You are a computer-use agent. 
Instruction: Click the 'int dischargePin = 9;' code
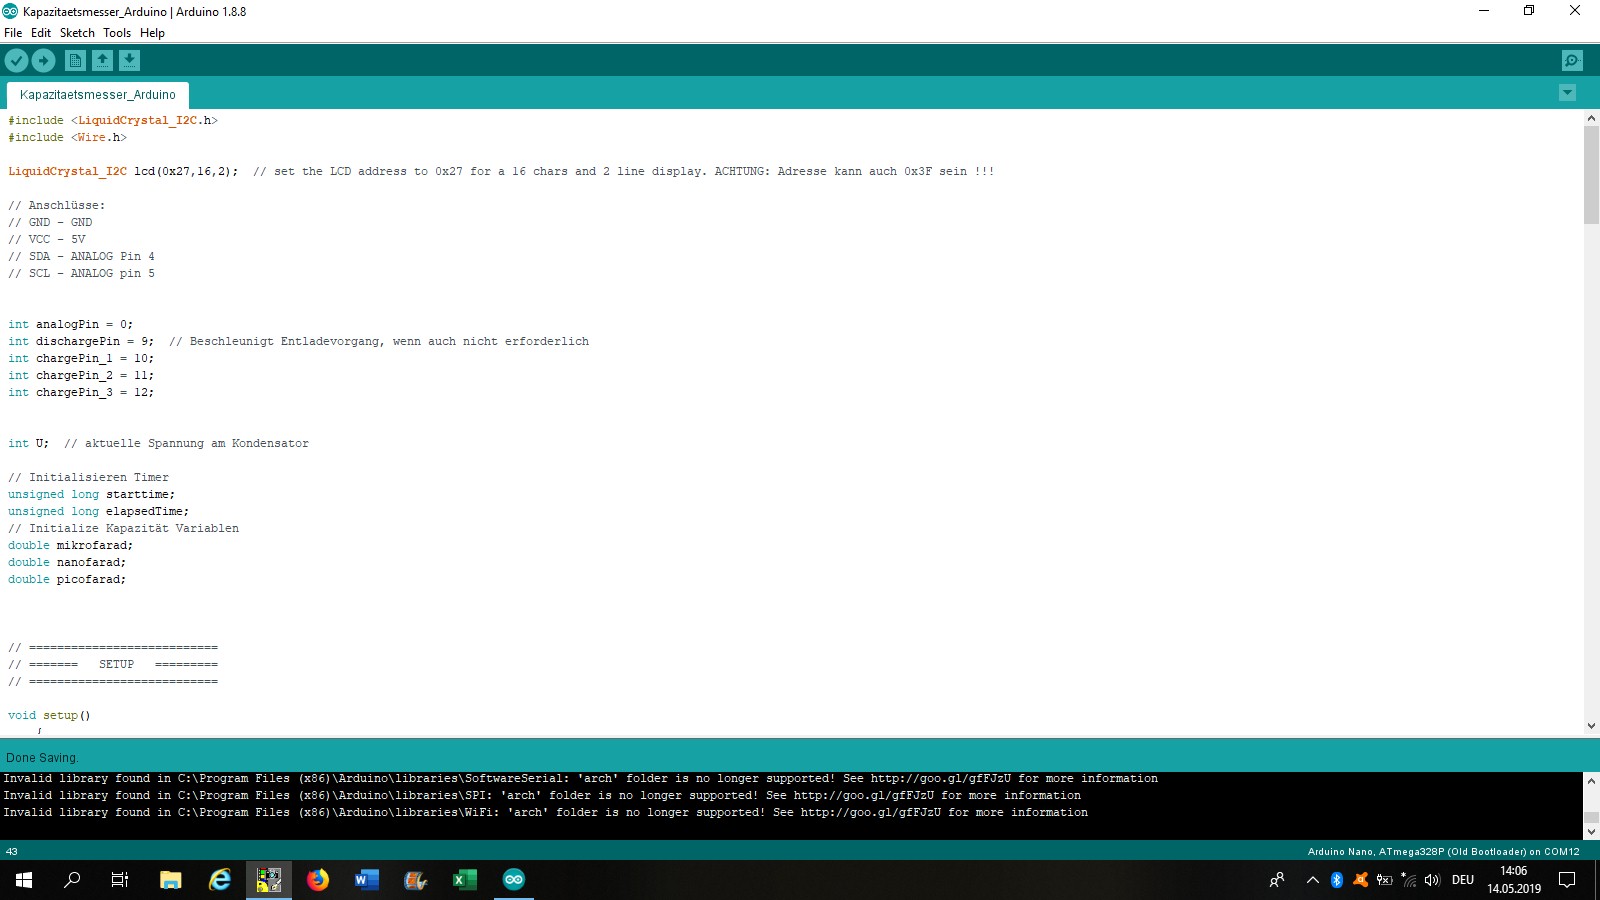pyautogui.click(x=81, y=341)
